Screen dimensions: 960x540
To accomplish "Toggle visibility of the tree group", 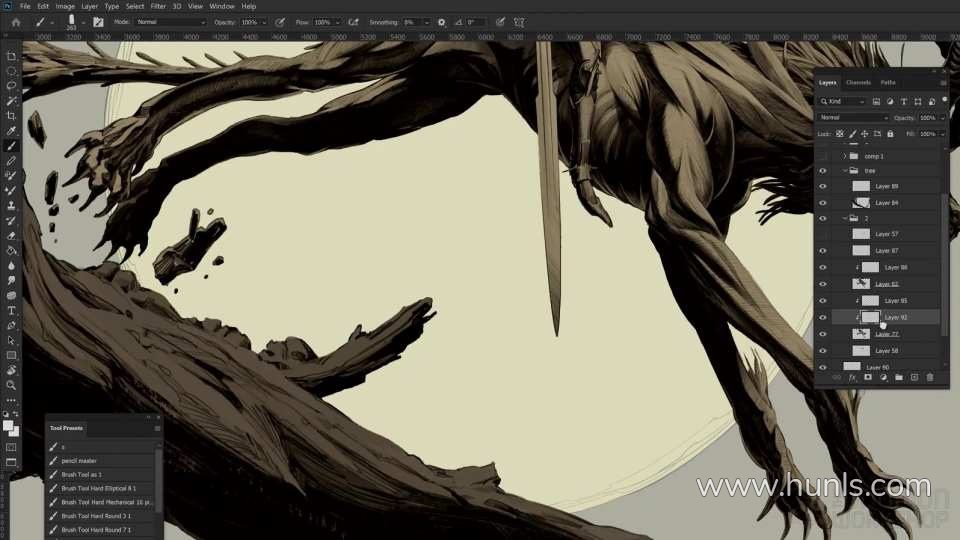I will click(823, 171).
